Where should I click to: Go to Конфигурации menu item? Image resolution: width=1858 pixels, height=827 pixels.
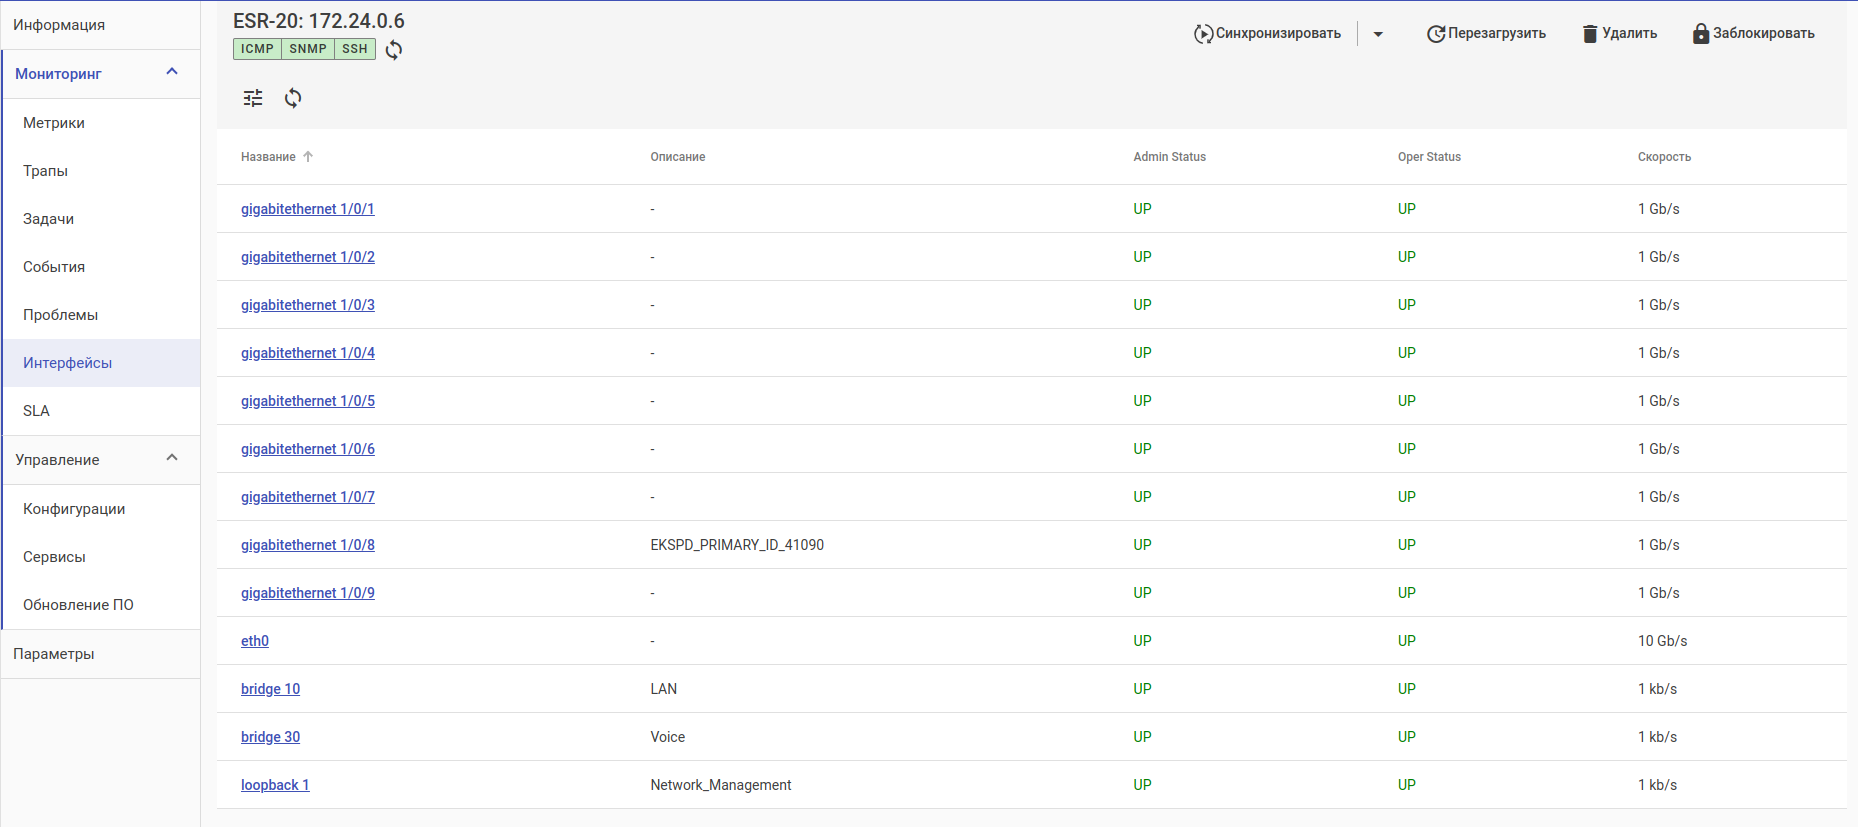[x=74, y=509]
